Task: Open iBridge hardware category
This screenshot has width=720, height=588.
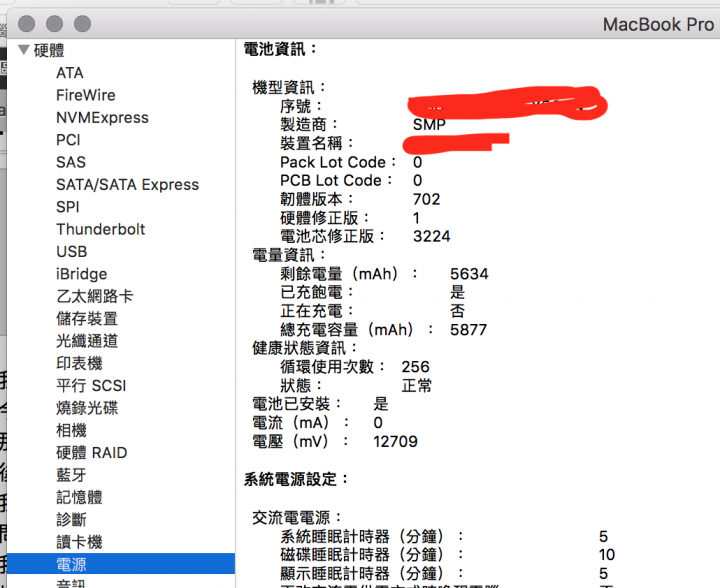Action: 81,274
